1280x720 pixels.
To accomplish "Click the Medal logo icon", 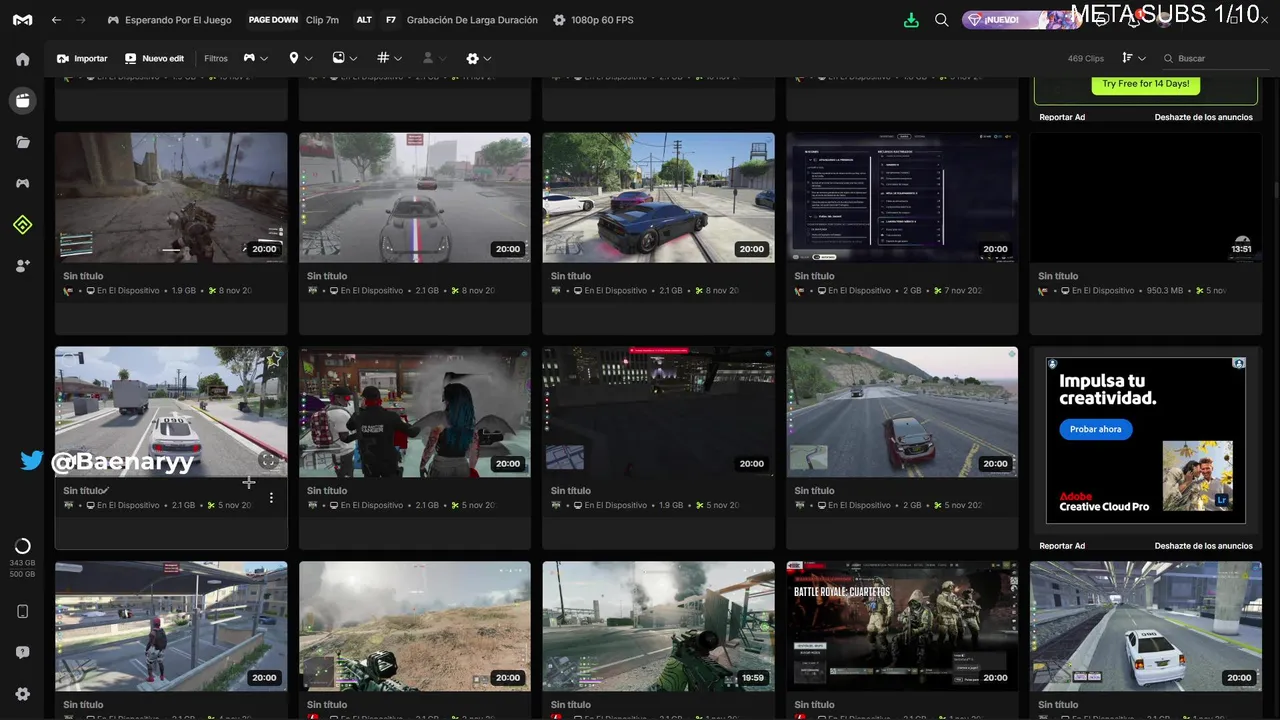I will click(x=22, y=20).
